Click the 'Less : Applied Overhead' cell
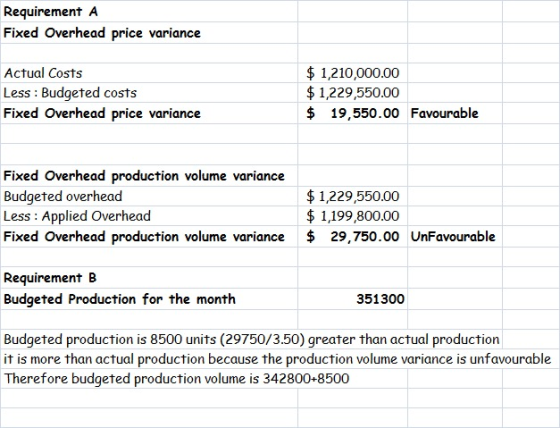The height and width of the screenshot is (428, 560). (149, 216)
